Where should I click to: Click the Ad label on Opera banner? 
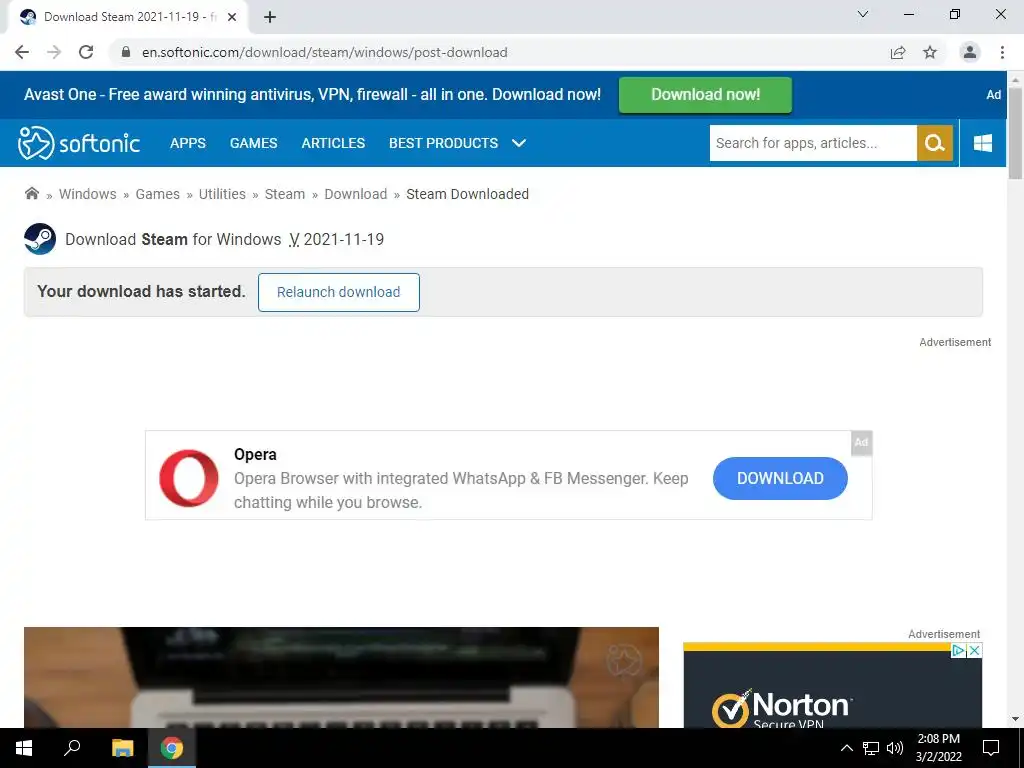tap(861, 442)
